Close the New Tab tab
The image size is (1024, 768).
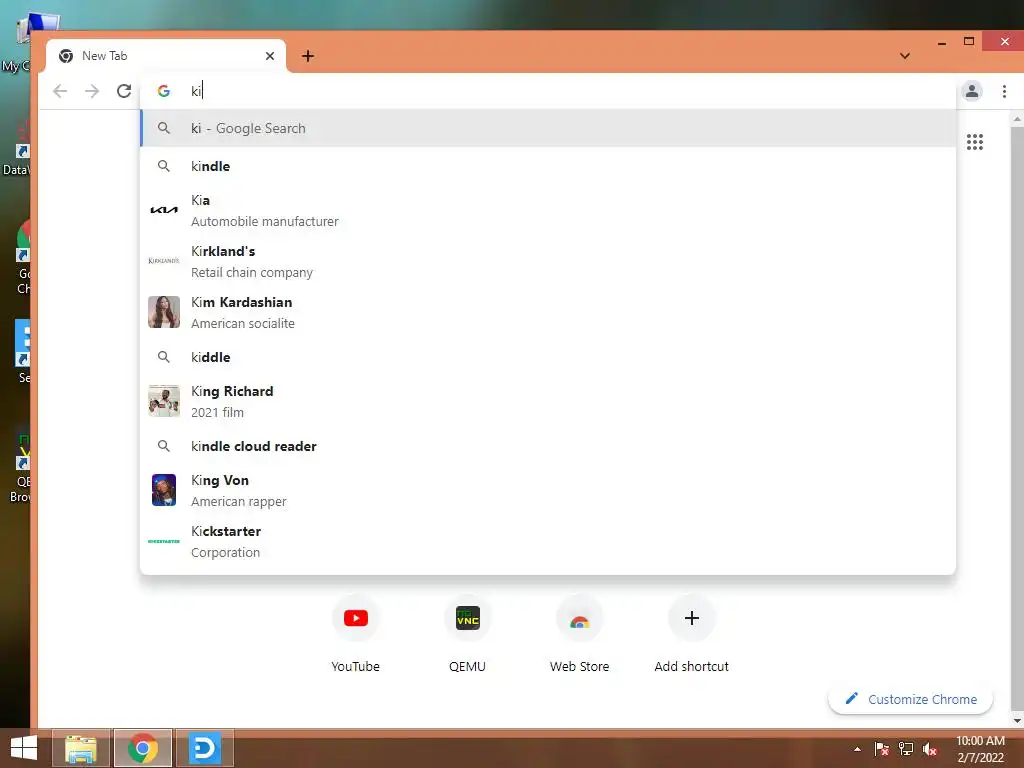tap(270, 56)
